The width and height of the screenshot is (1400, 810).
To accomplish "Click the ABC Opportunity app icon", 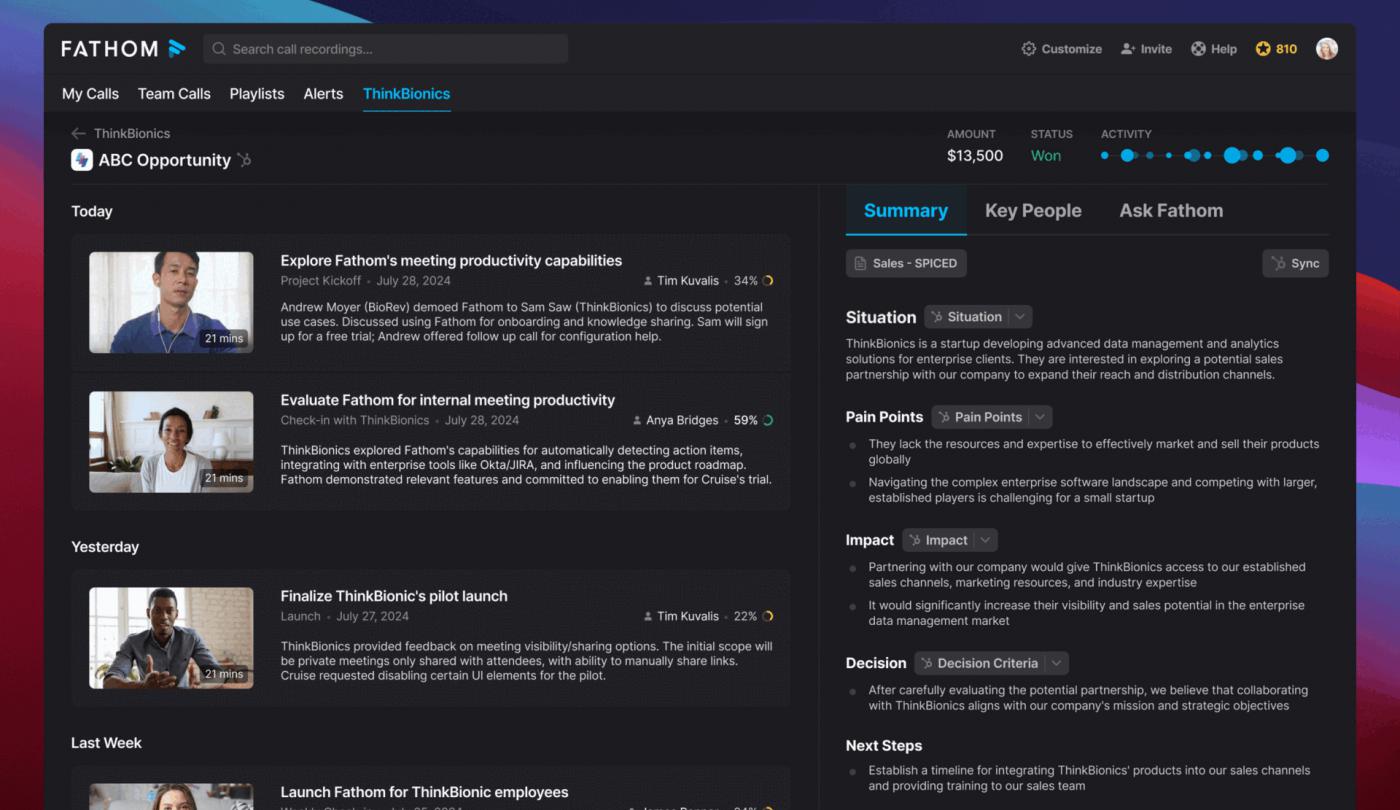I will tap(82, 160).
